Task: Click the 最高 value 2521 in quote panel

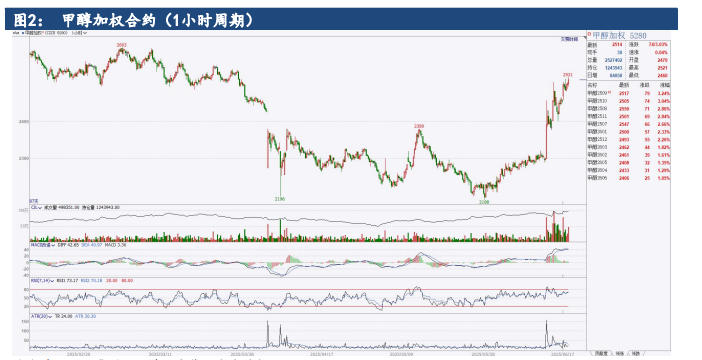Action: [x=663, y=68]
